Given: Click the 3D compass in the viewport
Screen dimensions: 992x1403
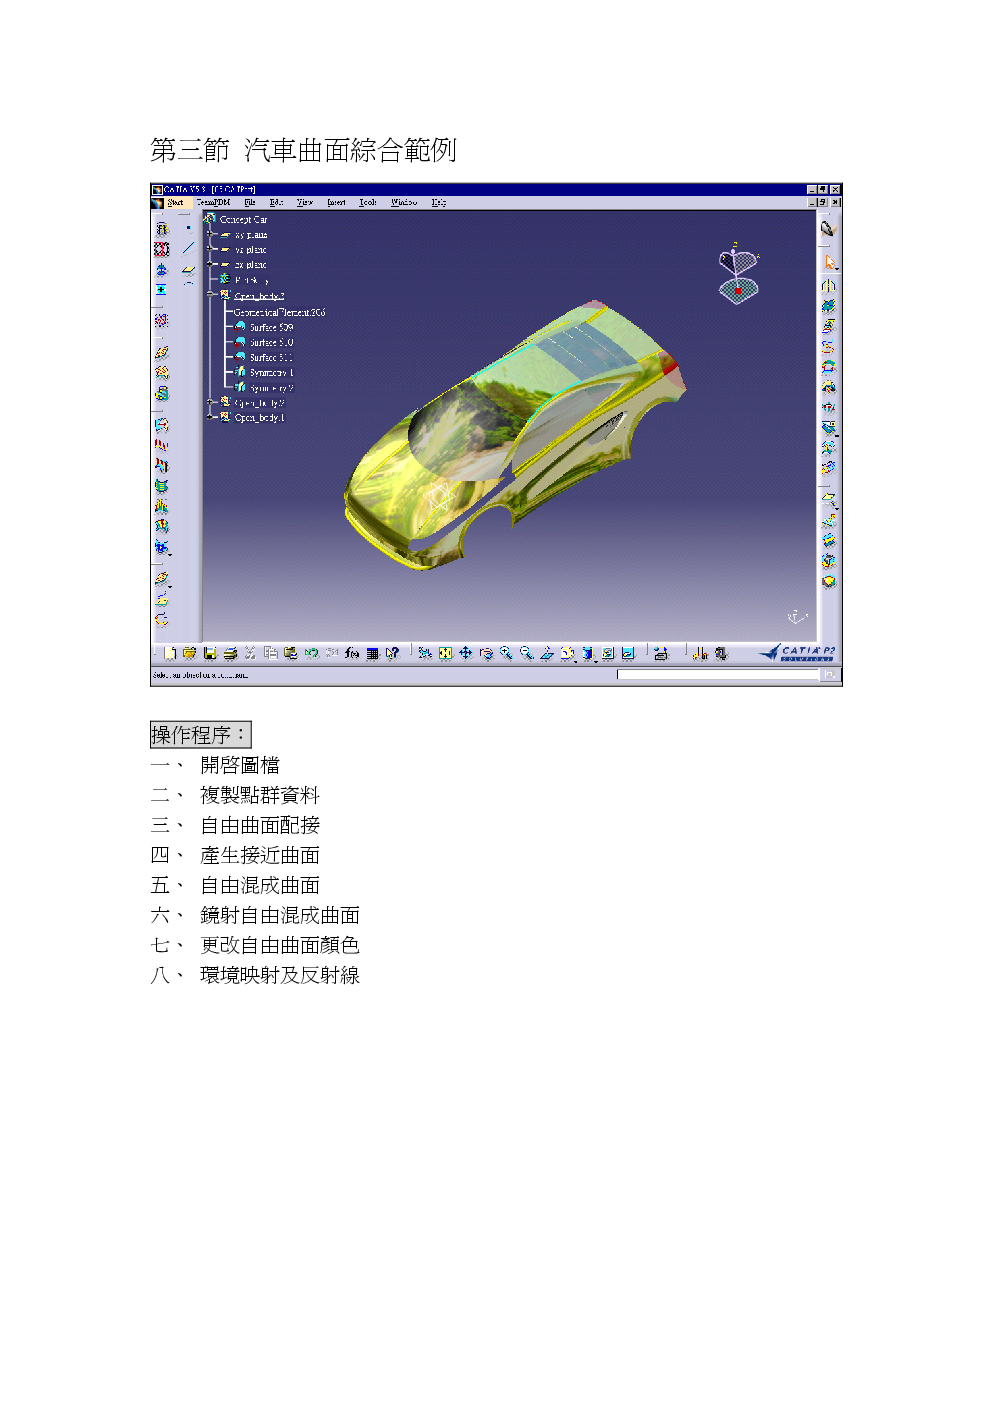Looking at the screenshot, I should click(x=738, y=273).
